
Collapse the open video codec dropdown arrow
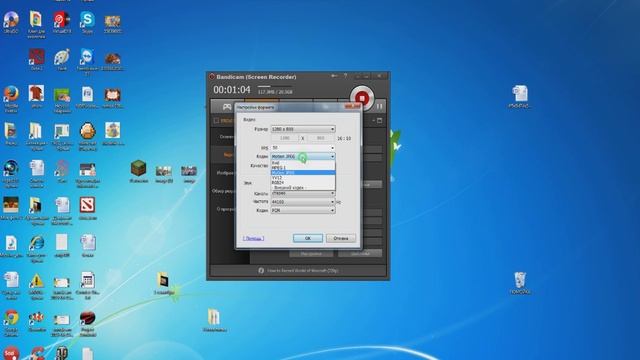pos(332,156)
